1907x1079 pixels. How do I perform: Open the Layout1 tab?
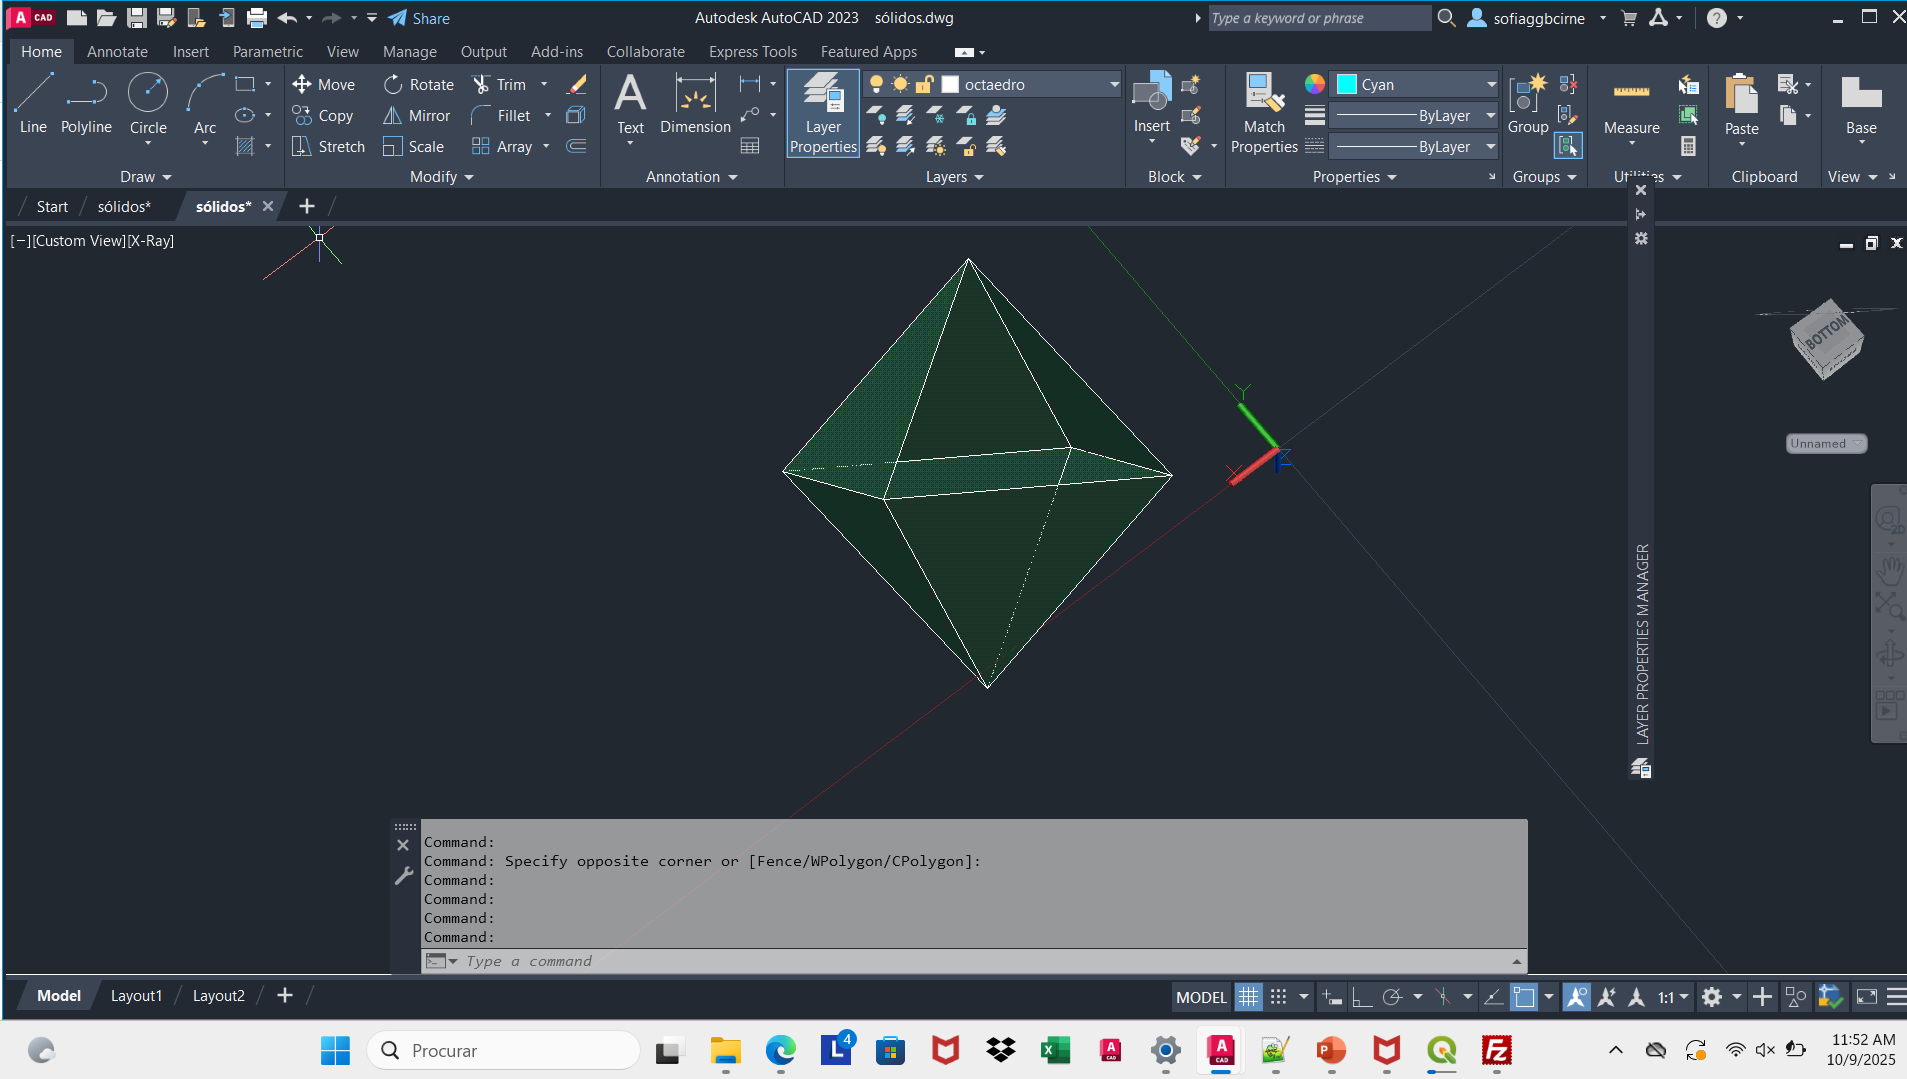point(136,996)
